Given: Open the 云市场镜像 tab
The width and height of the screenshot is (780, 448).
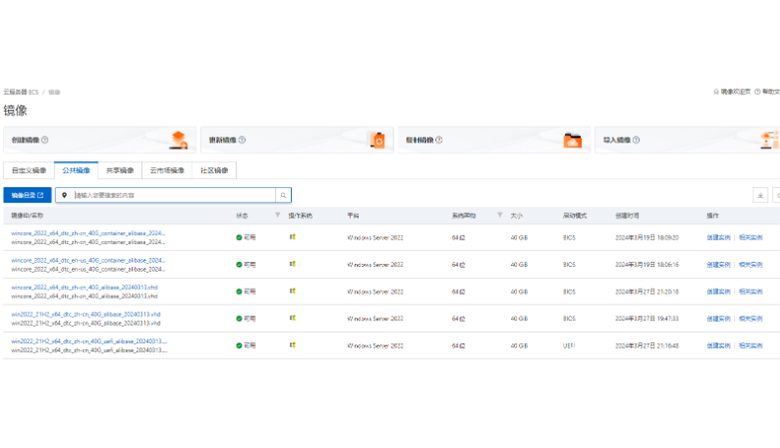Looking at the screenshot, I should click(x=167, y=171).
